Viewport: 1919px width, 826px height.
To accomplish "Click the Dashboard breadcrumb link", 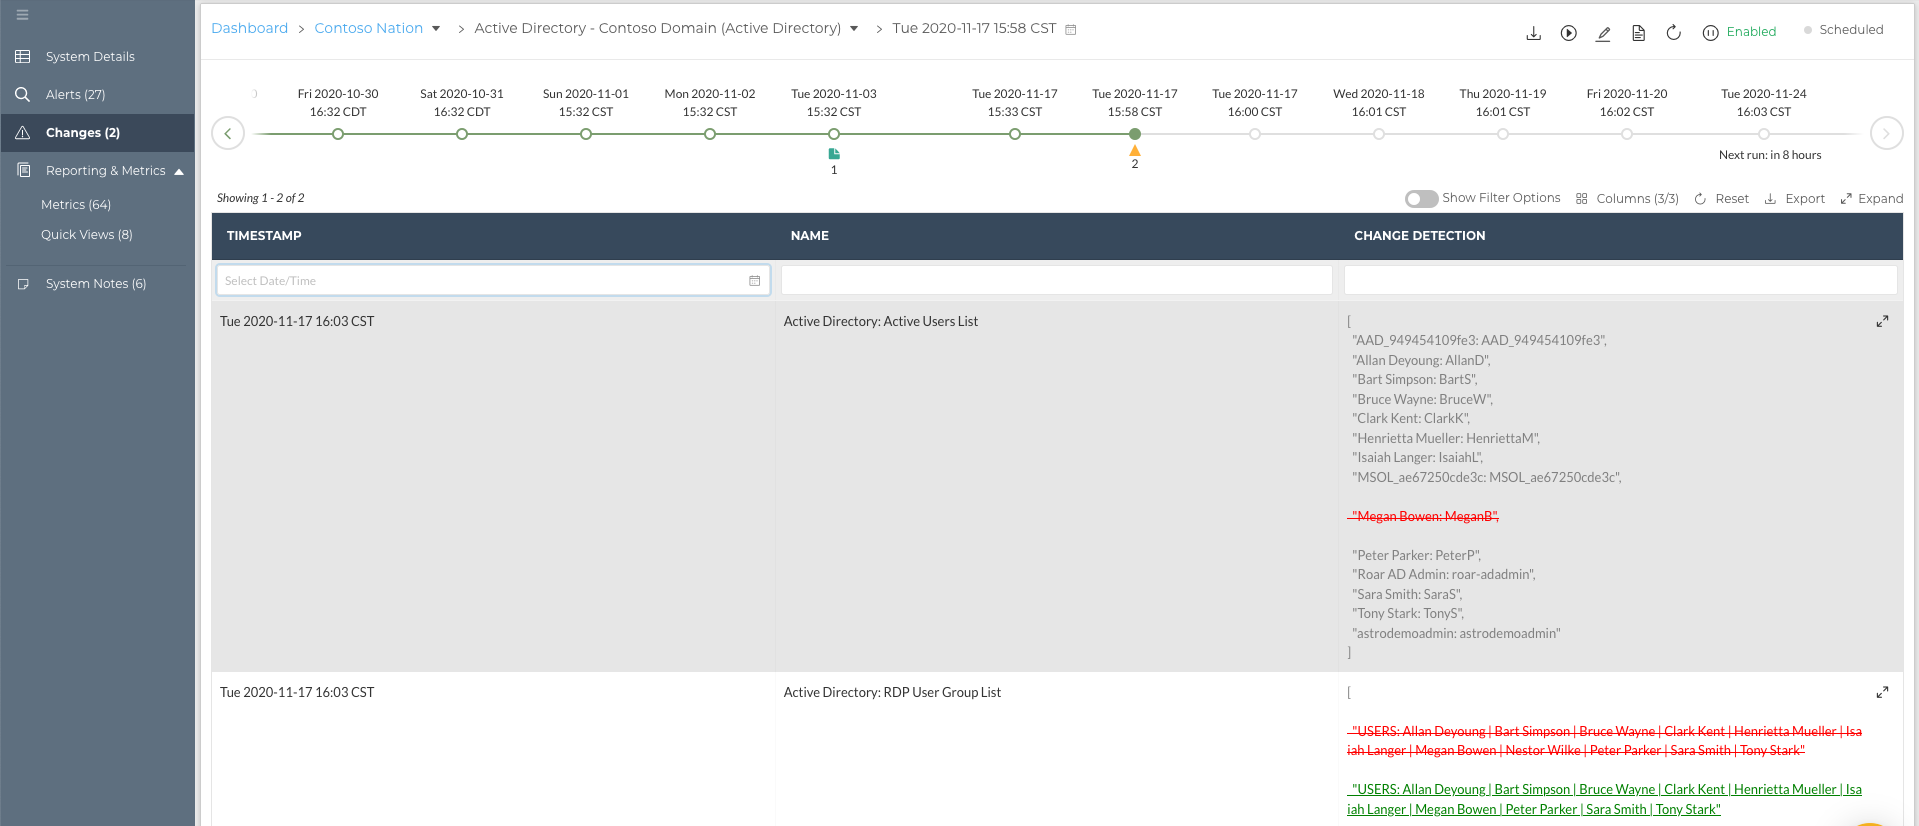I will (x=250, y=28).
